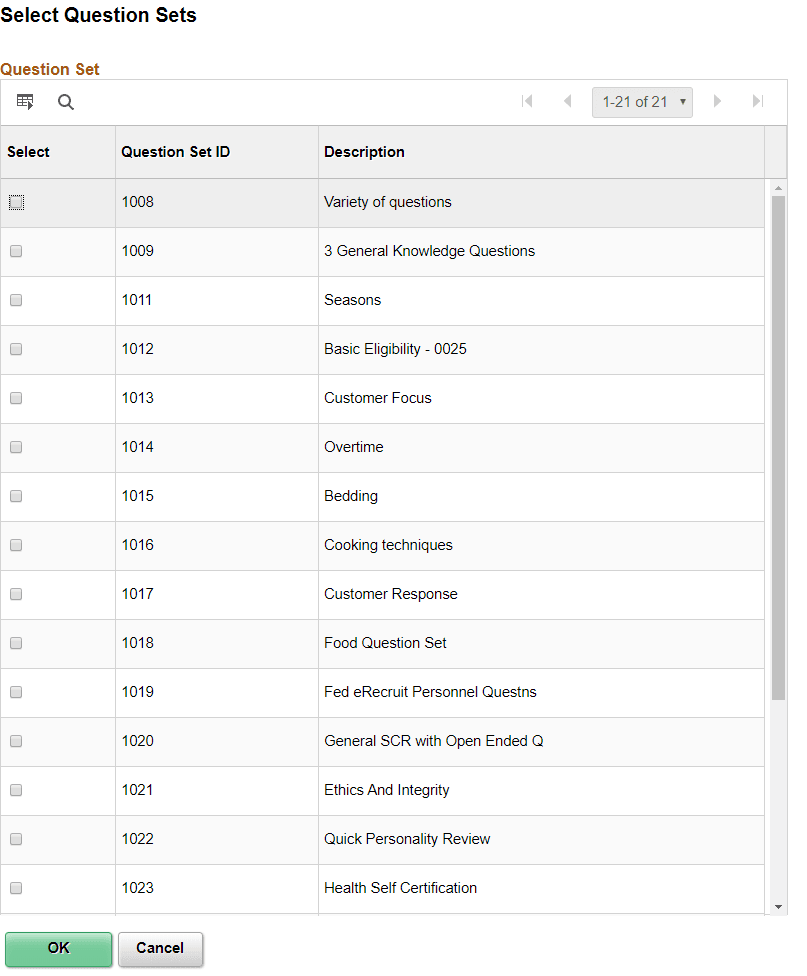The image size is (807, 976).
Task: Select the row labeled Cooking techniques
Action: point(388,545)
